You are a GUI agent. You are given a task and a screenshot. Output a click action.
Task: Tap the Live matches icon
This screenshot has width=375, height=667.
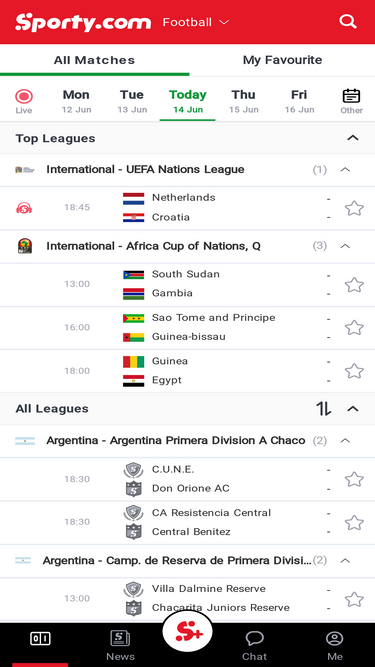pyautogui.click(x=24, y=97)
